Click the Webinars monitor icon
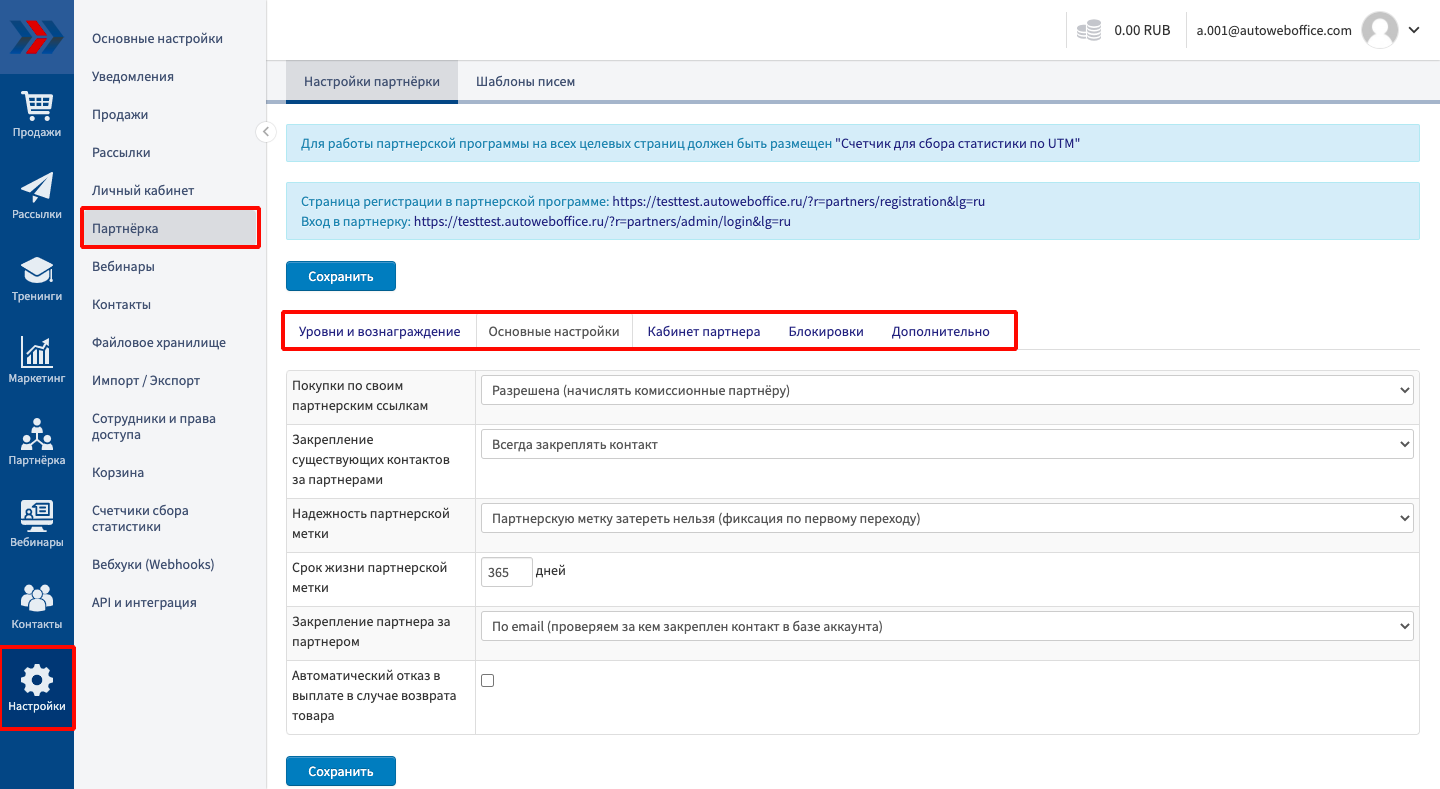 point(37,517)
